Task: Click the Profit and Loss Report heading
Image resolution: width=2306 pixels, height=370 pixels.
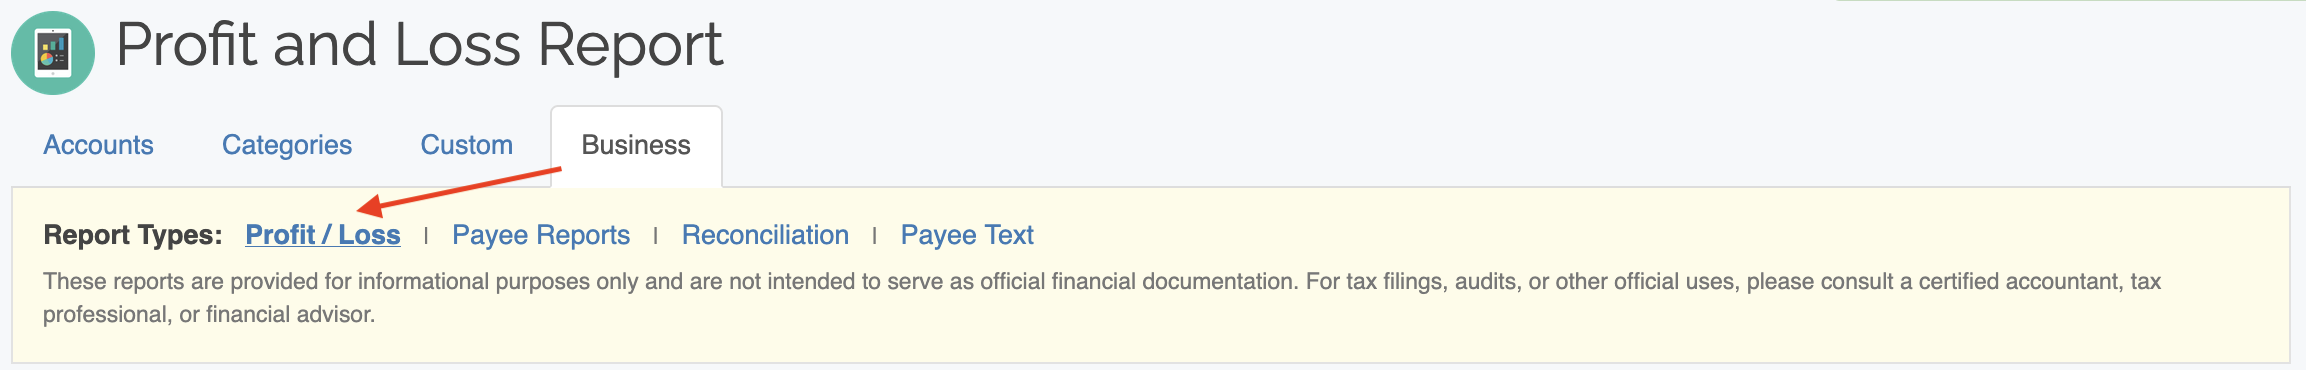Action: (419, 45)
